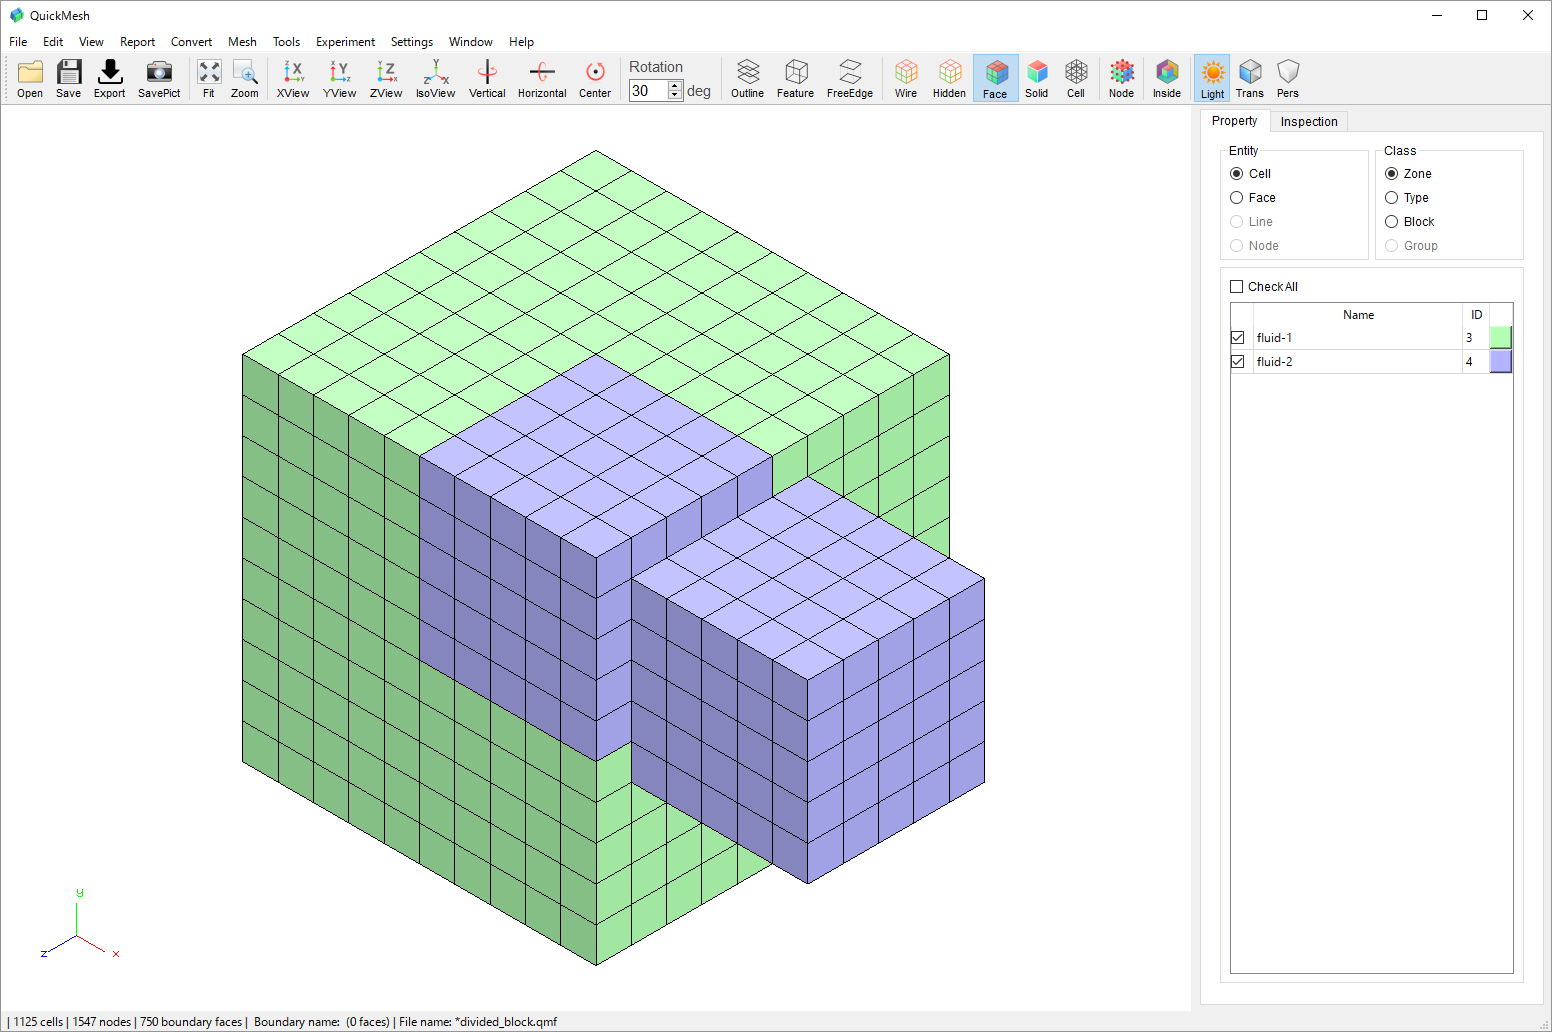
Task: Show Feature edges display
Action: [x=796, y=78]
